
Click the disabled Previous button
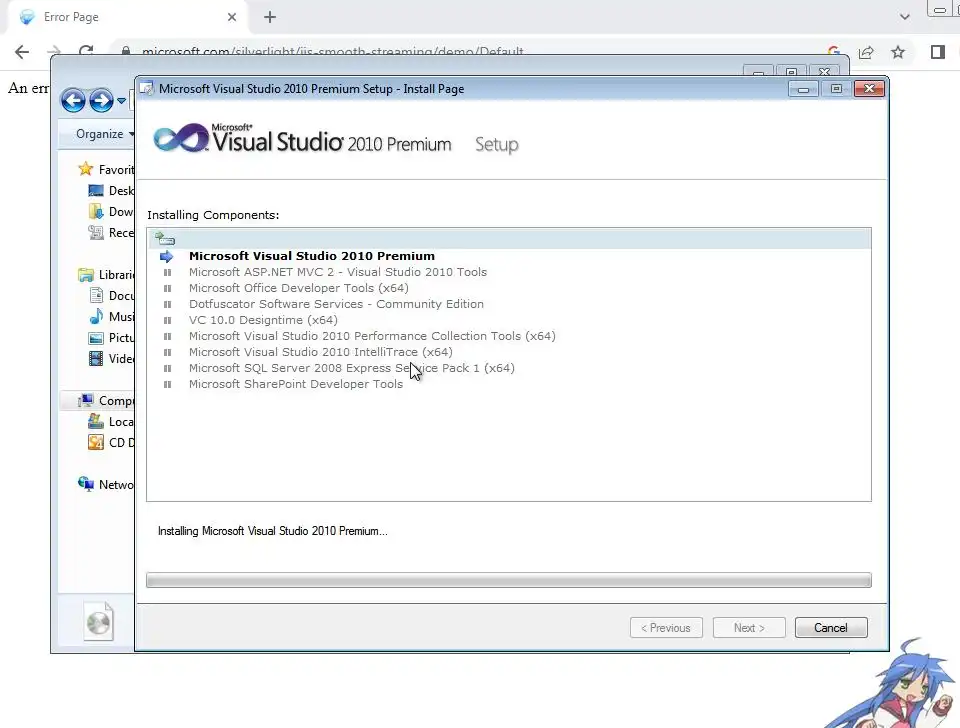(666, 628)
